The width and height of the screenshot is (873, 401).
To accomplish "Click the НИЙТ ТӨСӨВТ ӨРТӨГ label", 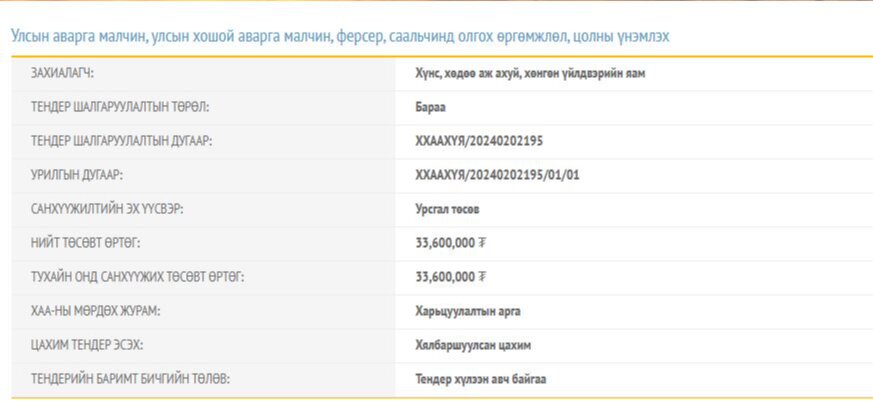I will pyautogui.click(x=86, y=243).
